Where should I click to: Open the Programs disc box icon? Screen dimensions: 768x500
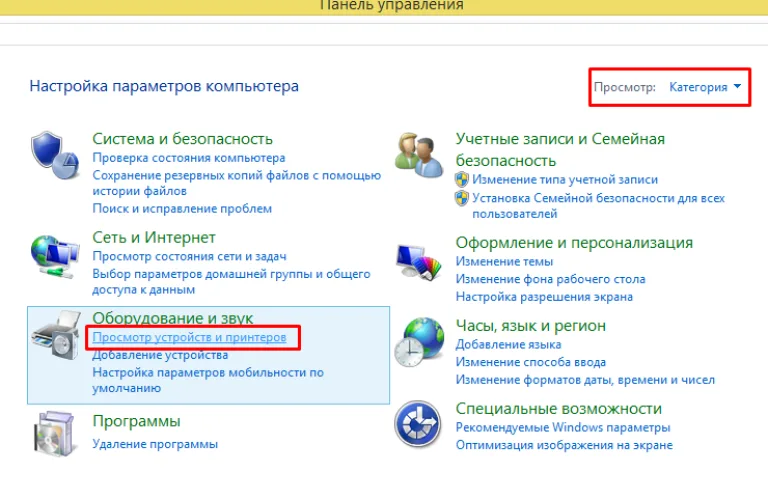click(54, 434)
